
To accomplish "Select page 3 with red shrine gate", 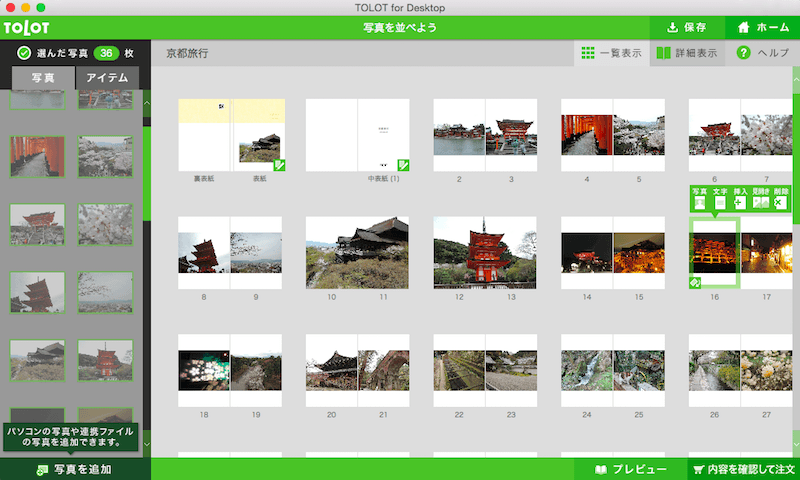I will coord(511,135).
